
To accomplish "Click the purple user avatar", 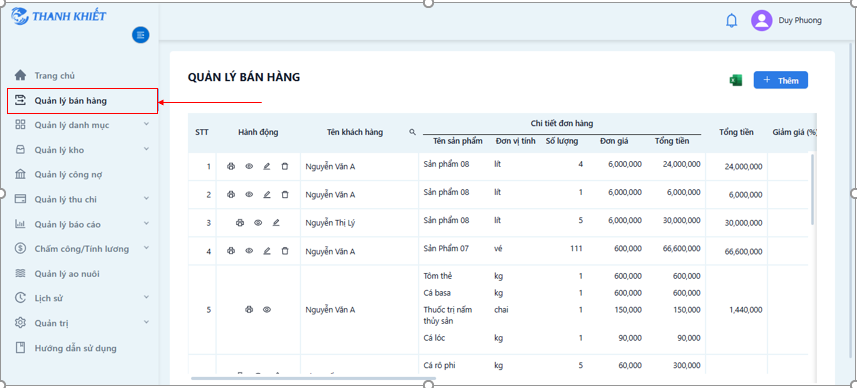I will click(761, 21).
